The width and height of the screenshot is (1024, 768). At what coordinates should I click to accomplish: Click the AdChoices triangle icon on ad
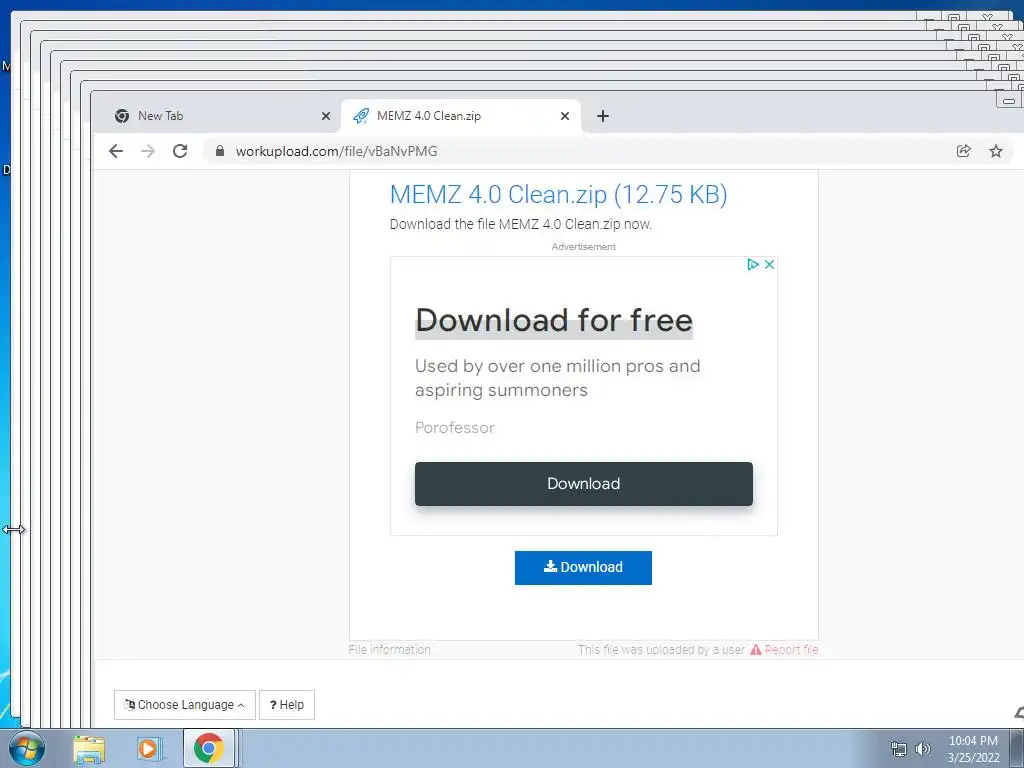(x=753, y=264)
